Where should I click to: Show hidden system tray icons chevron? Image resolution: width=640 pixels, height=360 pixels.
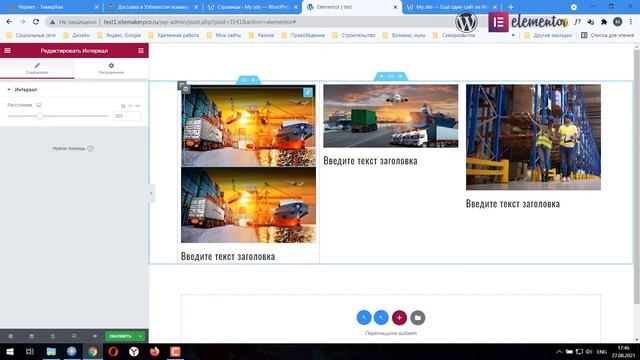[559, 351]
